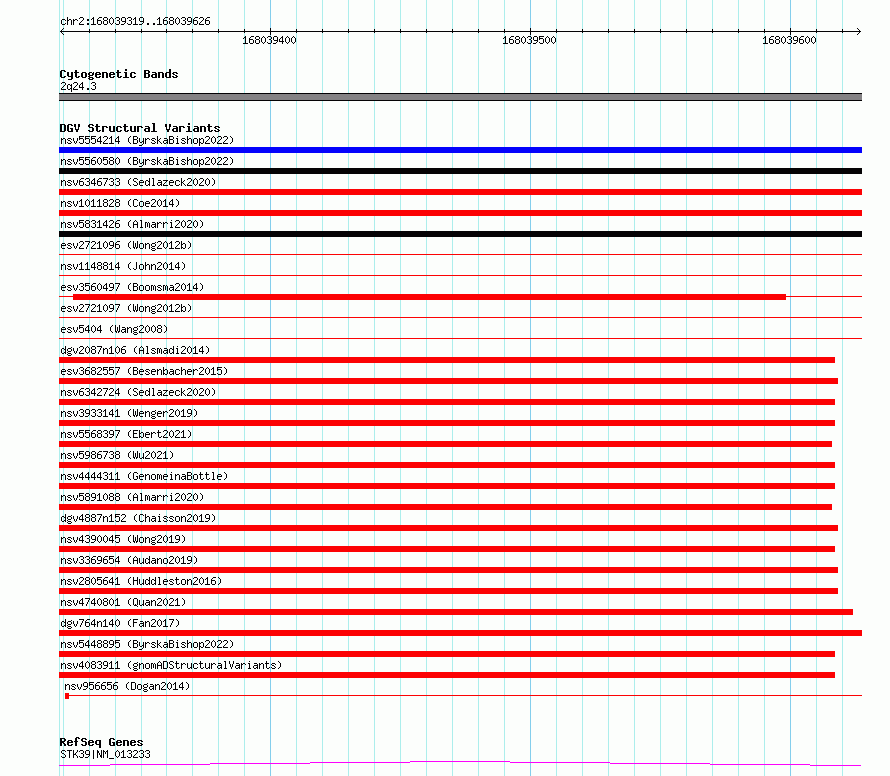The width and height of the screenshot is (890, 776).
Task: Click the 168039600 ruler position
Action: pyautogui.click(x=790, y=40)
